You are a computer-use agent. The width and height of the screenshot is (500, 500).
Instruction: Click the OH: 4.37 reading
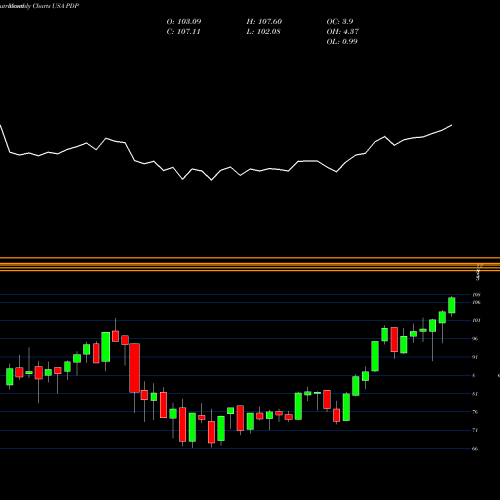(342, 32)
